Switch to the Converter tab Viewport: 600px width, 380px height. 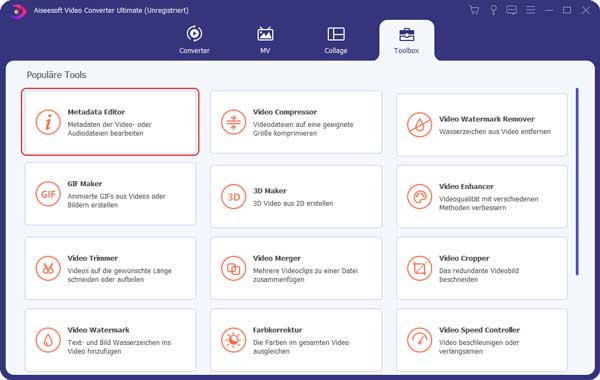tap(194, 40)
